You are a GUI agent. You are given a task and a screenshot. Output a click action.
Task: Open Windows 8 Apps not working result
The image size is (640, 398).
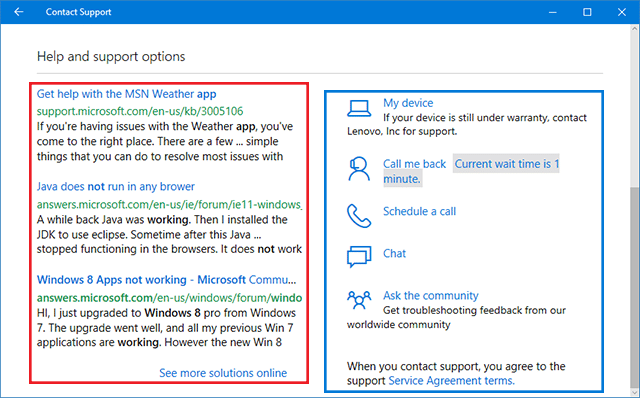click(167, 280)
